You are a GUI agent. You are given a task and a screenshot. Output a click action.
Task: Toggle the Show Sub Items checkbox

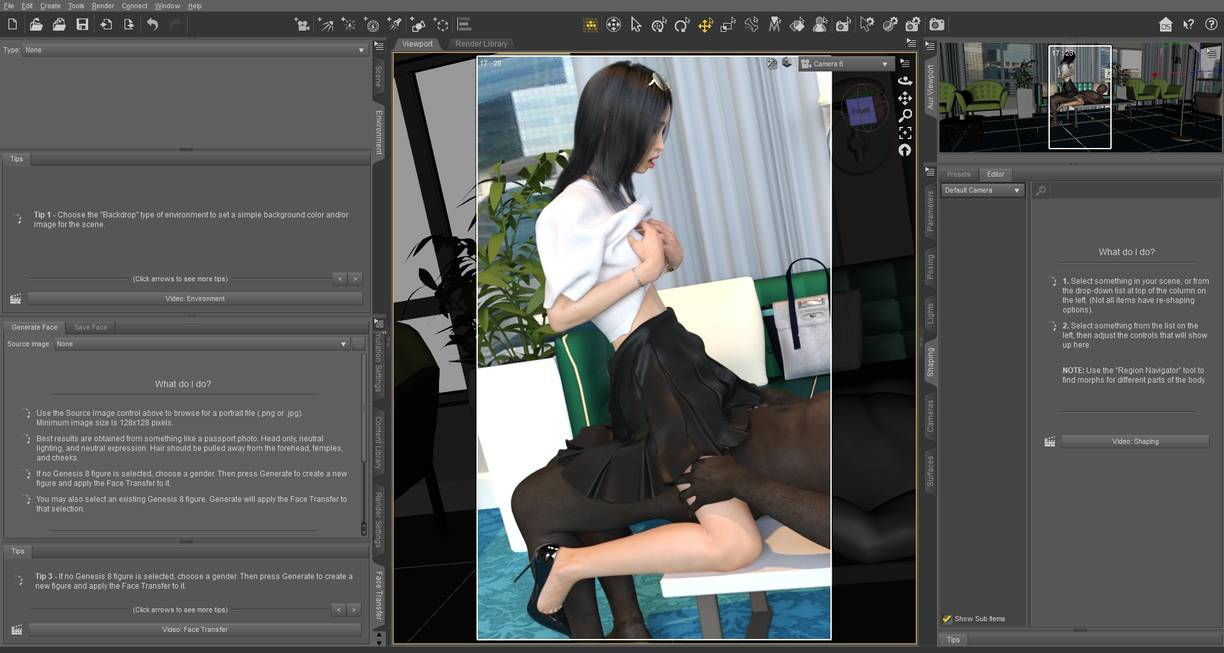pyautogui.click(x=947, y=619)
